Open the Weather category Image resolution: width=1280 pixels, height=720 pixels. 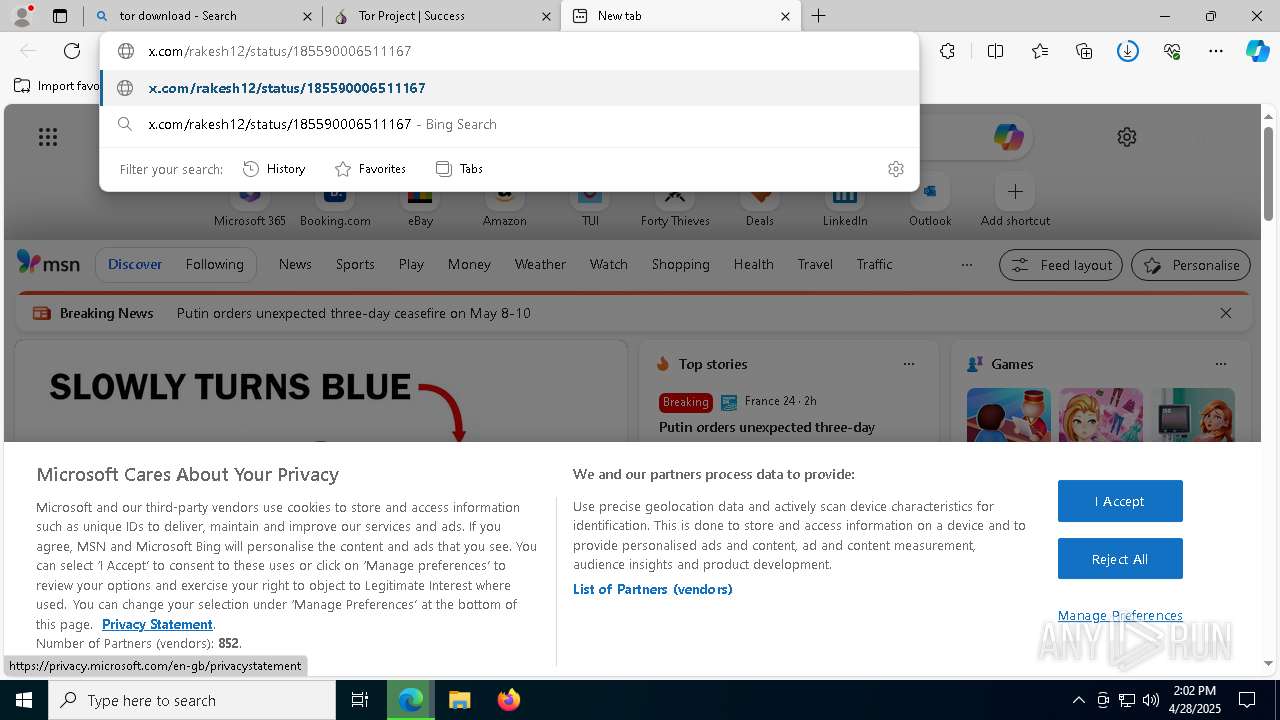[x=540, y=264]
